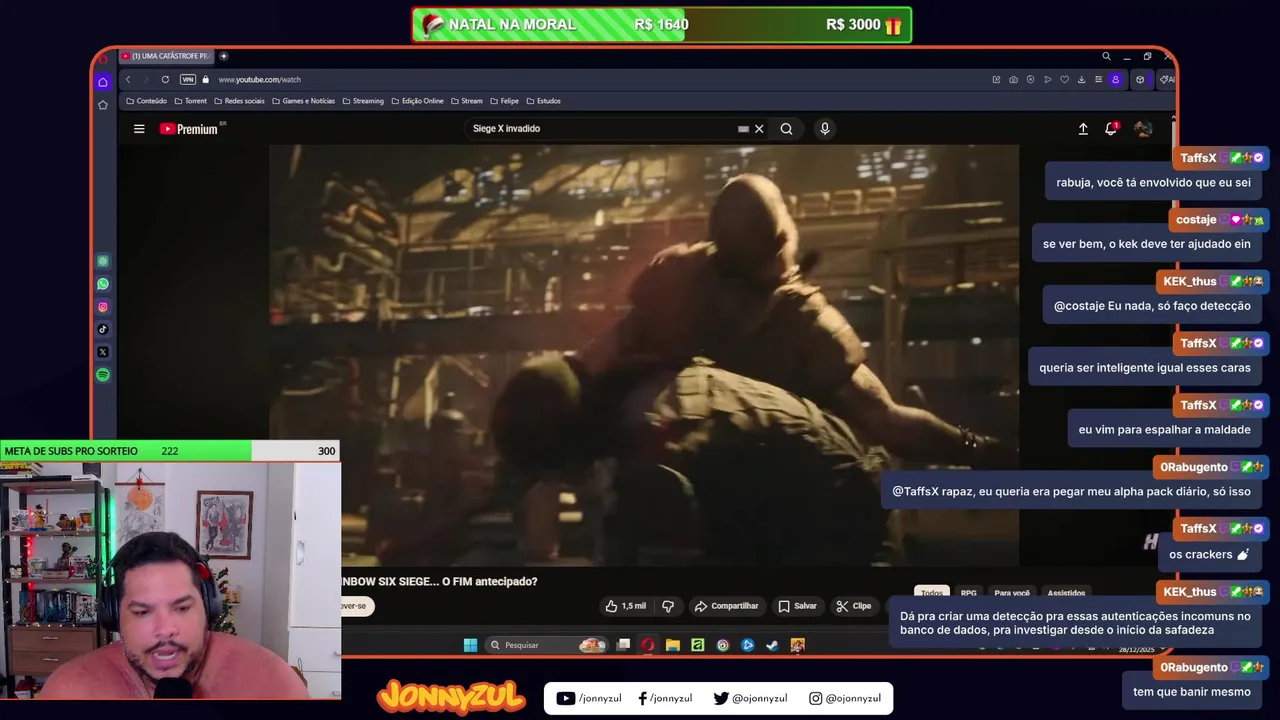Click the Opera browser search-tabs magnifier
1280x720 pixels.
[x=1106, y=56]
